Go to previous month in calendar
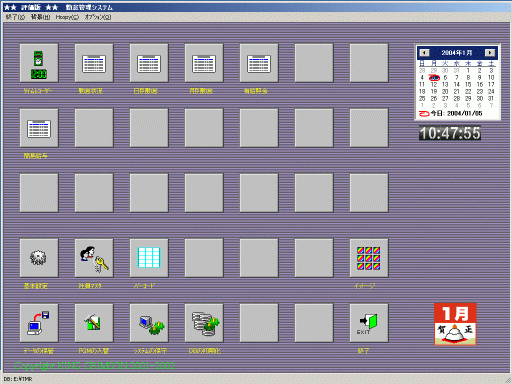Screen dimensions: 512x384 (424, 53)
